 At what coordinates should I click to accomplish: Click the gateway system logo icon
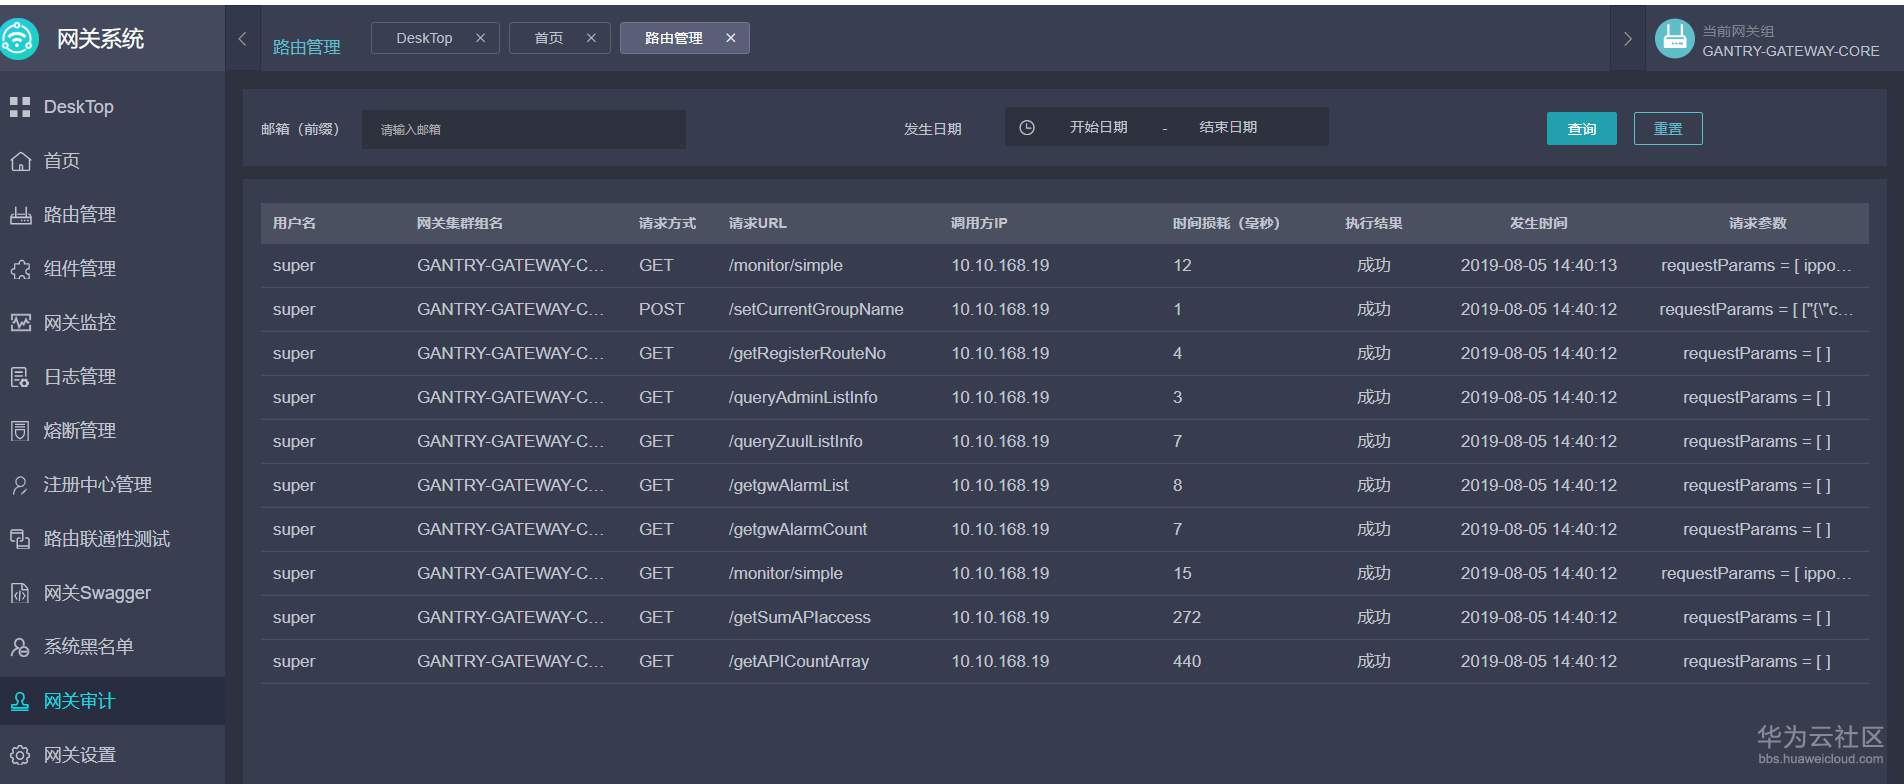click(x=18, y=40)
